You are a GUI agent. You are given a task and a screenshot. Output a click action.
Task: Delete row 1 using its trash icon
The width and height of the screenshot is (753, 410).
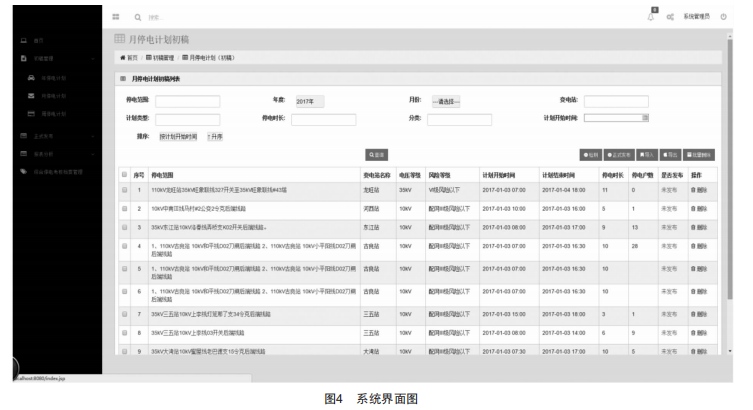(x=699, y=189)
